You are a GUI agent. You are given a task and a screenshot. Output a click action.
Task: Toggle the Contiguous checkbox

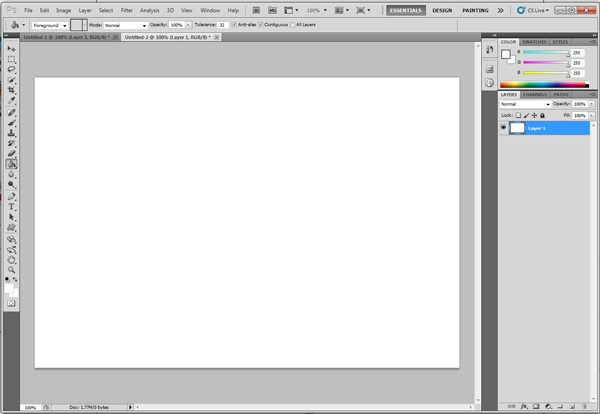coord(262,24)
